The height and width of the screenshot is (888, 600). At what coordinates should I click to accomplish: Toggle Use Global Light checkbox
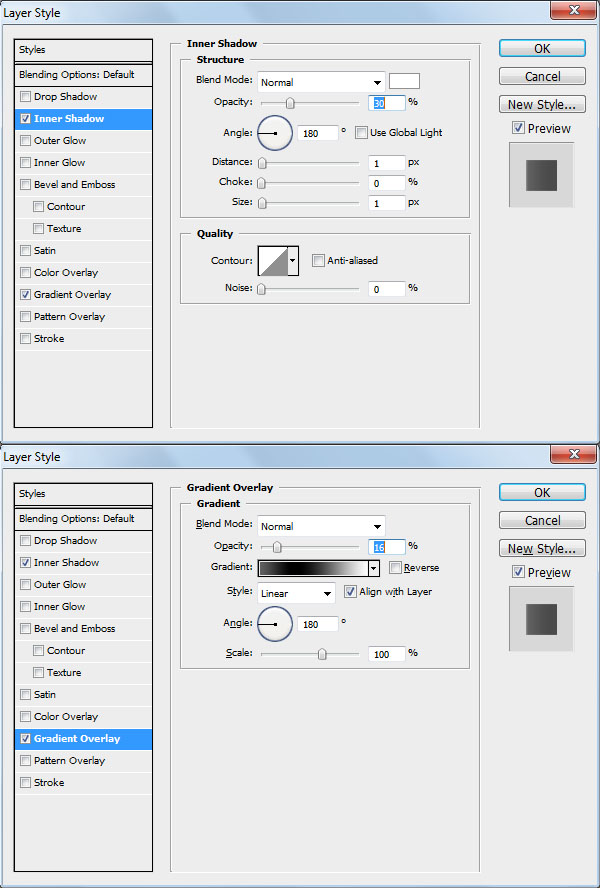pyautogui.click(x=361, y=133)
